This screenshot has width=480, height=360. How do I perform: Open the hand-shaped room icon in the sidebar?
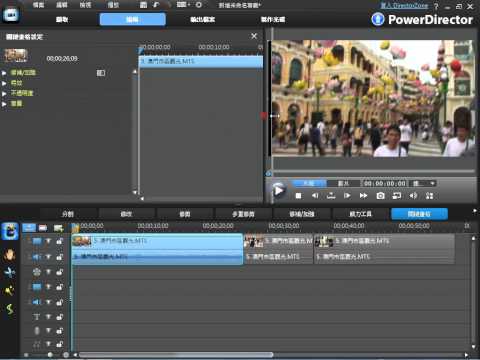coord(10,255)
